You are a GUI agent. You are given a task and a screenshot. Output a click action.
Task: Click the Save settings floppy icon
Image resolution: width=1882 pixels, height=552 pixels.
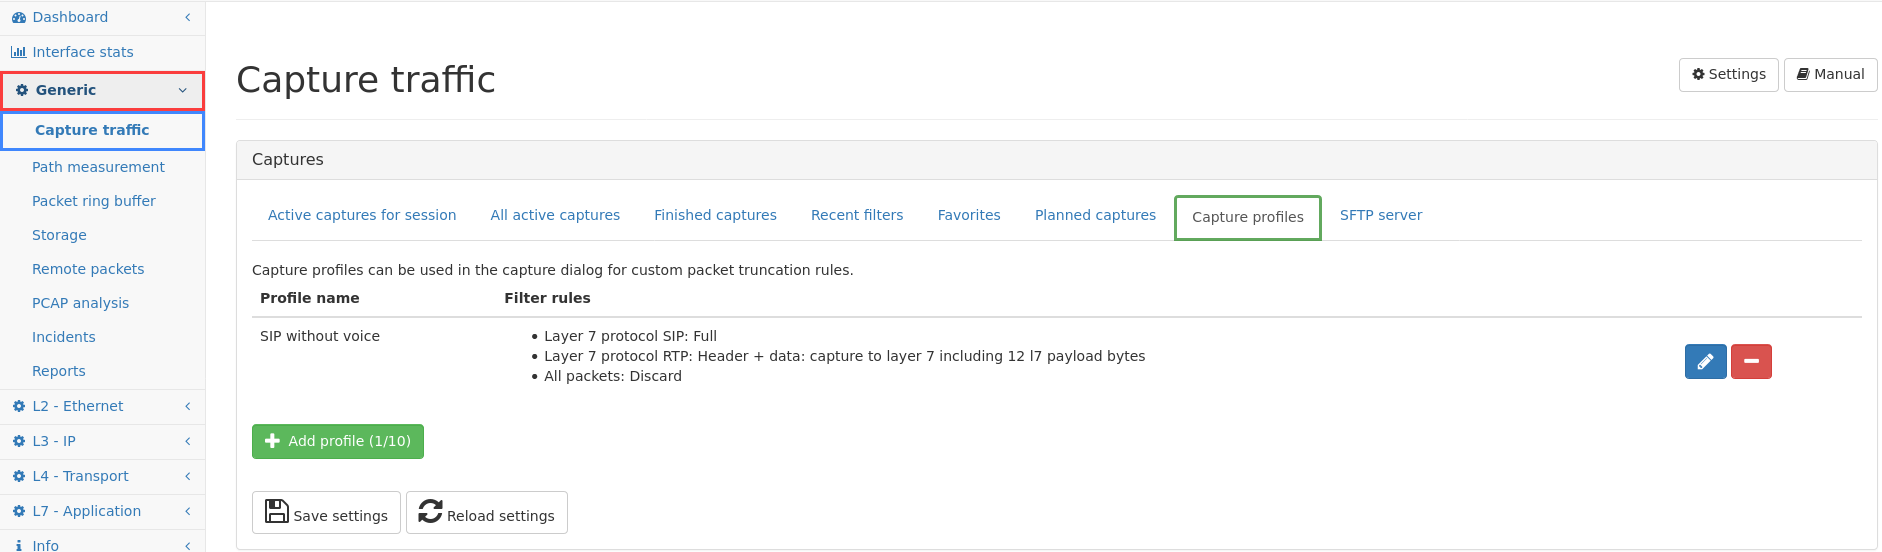point(277,512)
